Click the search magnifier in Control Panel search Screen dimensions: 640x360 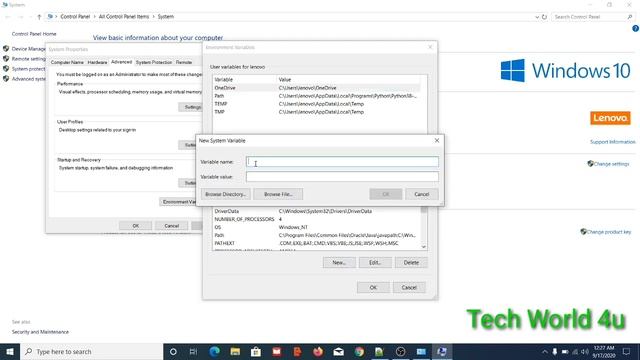[630, 17]
